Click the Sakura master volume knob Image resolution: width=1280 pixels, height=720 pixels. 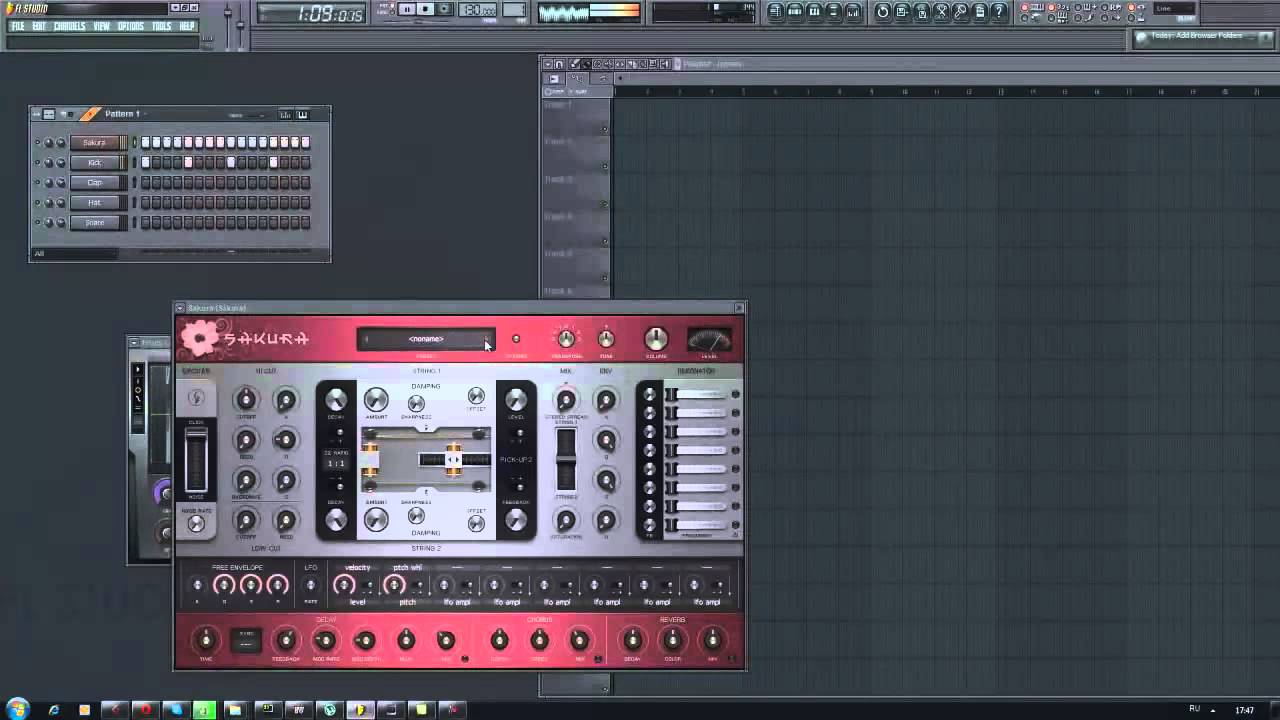coord(656,339)
